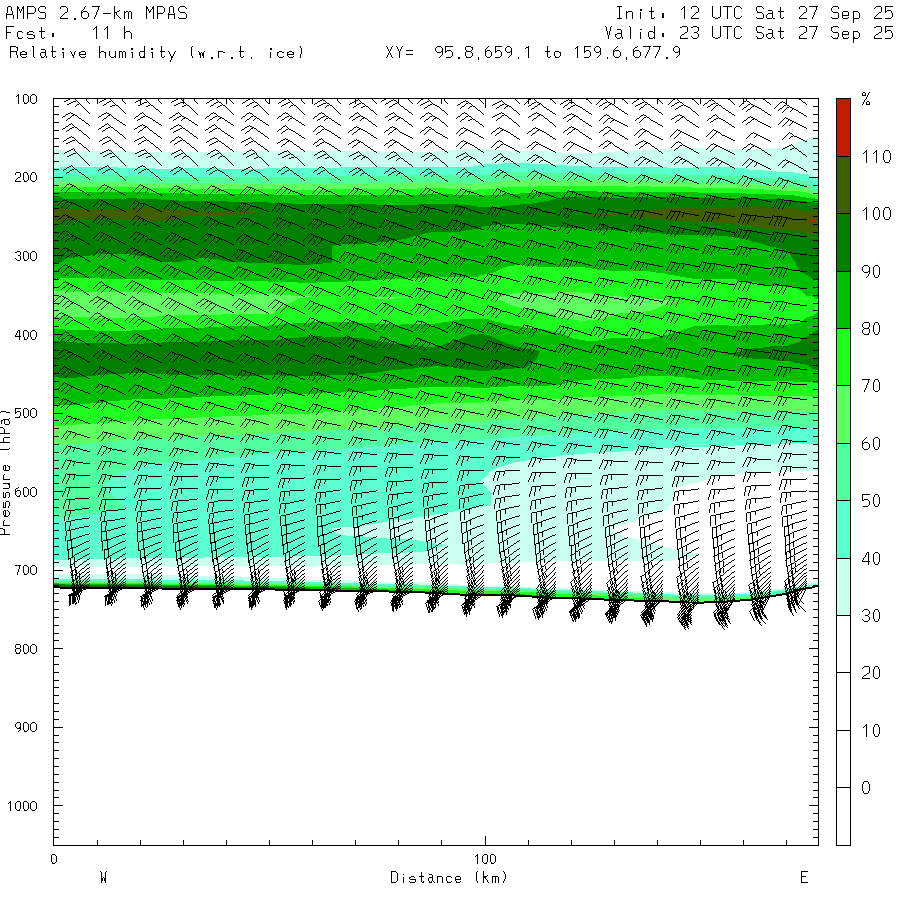Click the colorbar label '110'
The image size is (900, 900).
[876, 157]
